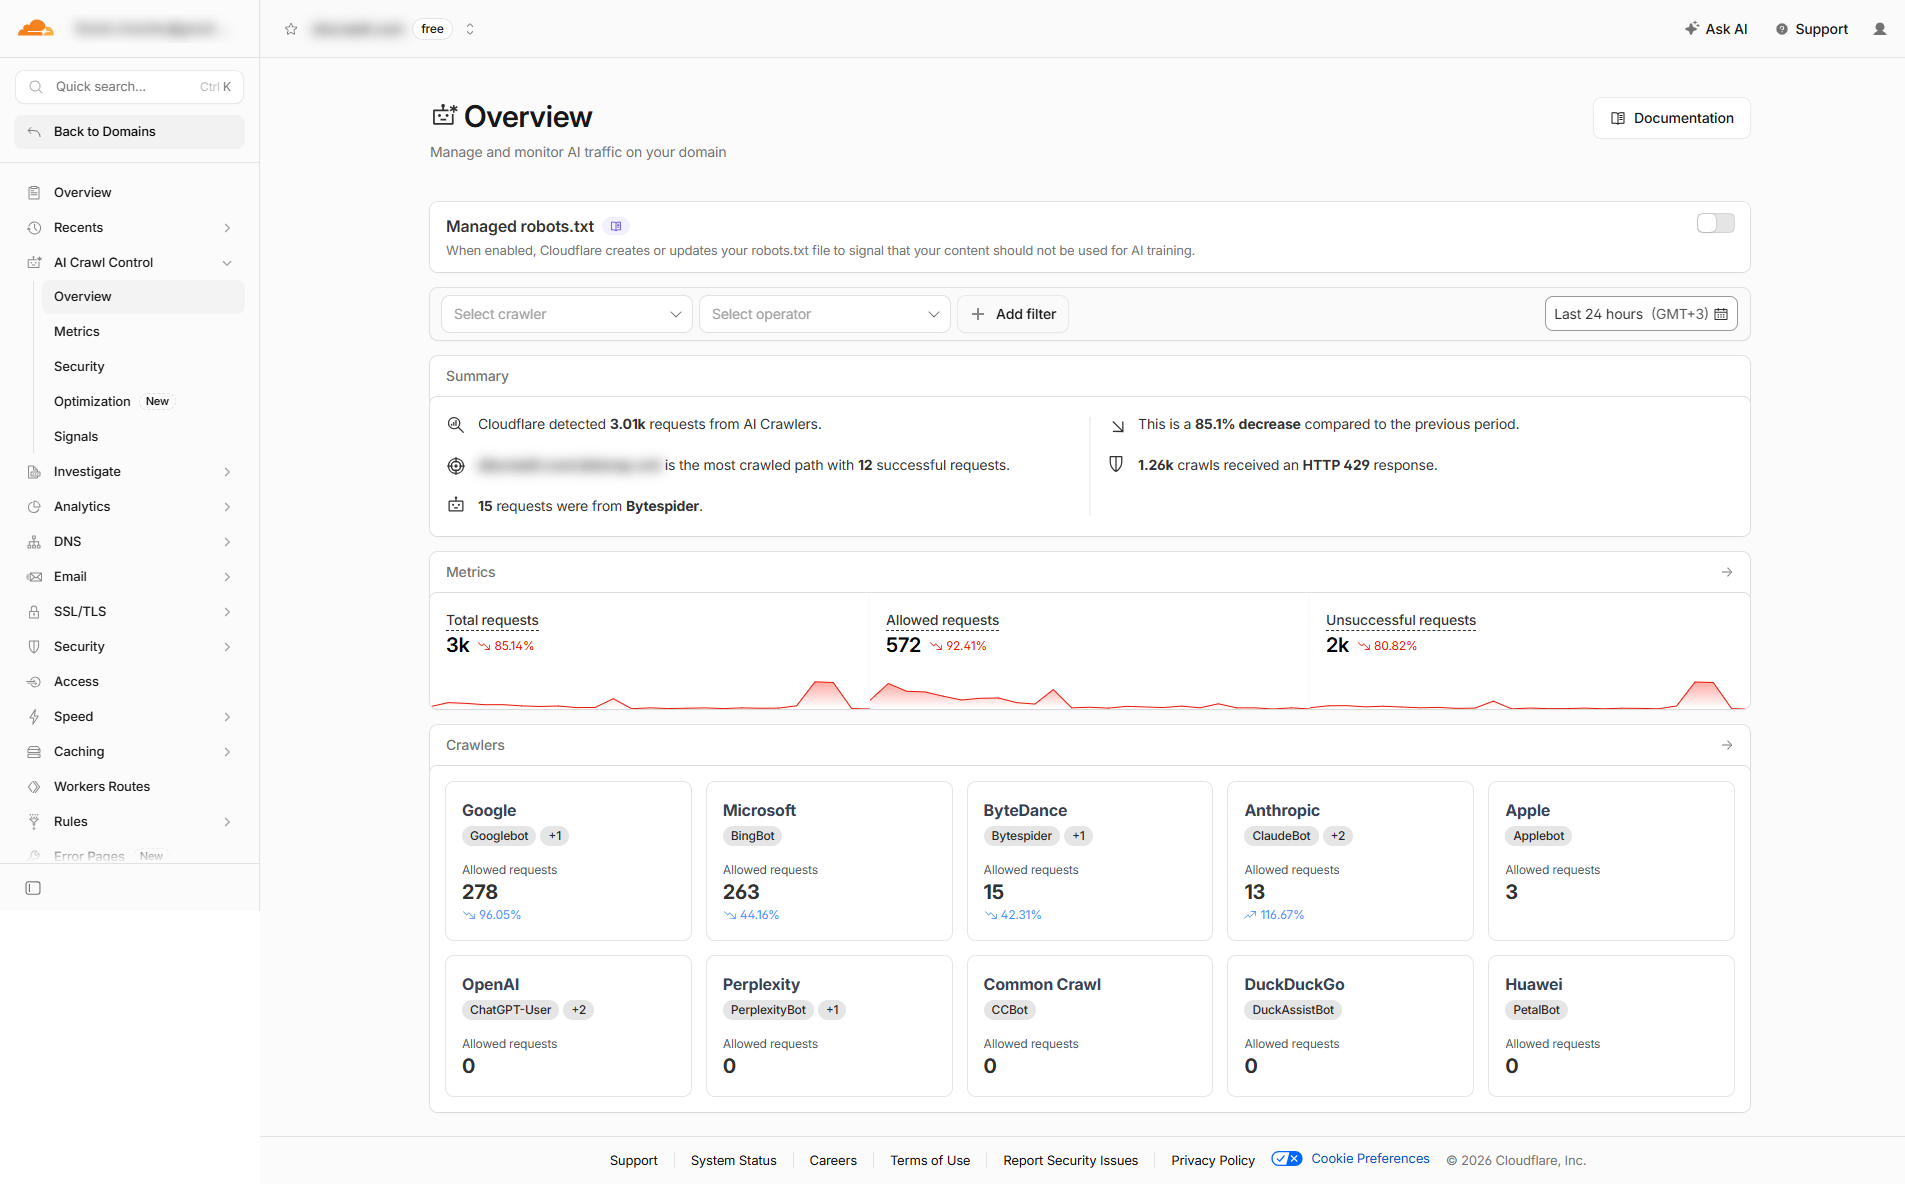This screenshot has height=1184, width=1905.
Task: Open the Metrics submenu item
Action: (143, 332)
